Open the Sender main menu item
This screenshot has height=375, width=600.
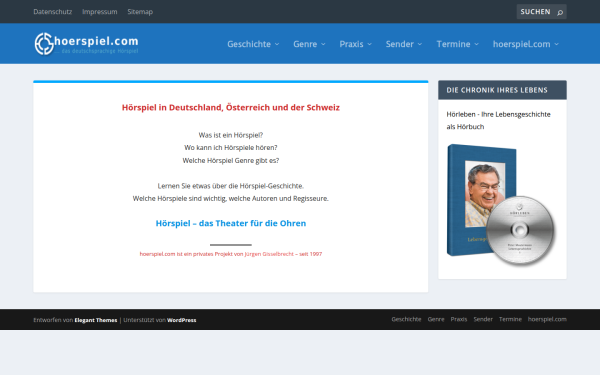(399, 44)
